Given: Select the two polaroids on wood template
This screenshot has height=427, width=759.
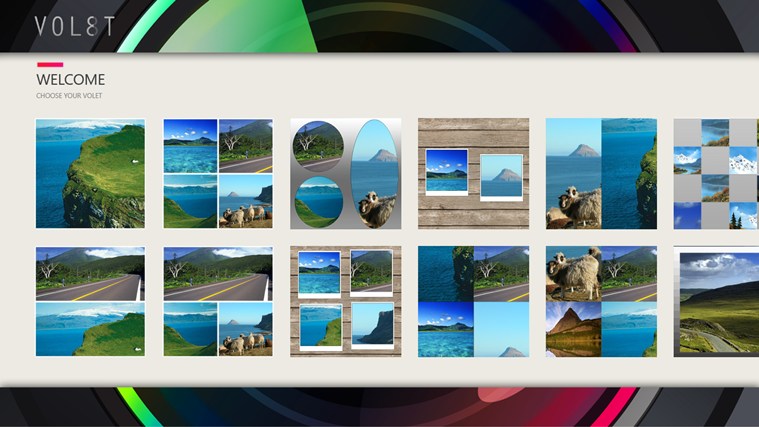Looking at the screenshot, I should point(473,173).
